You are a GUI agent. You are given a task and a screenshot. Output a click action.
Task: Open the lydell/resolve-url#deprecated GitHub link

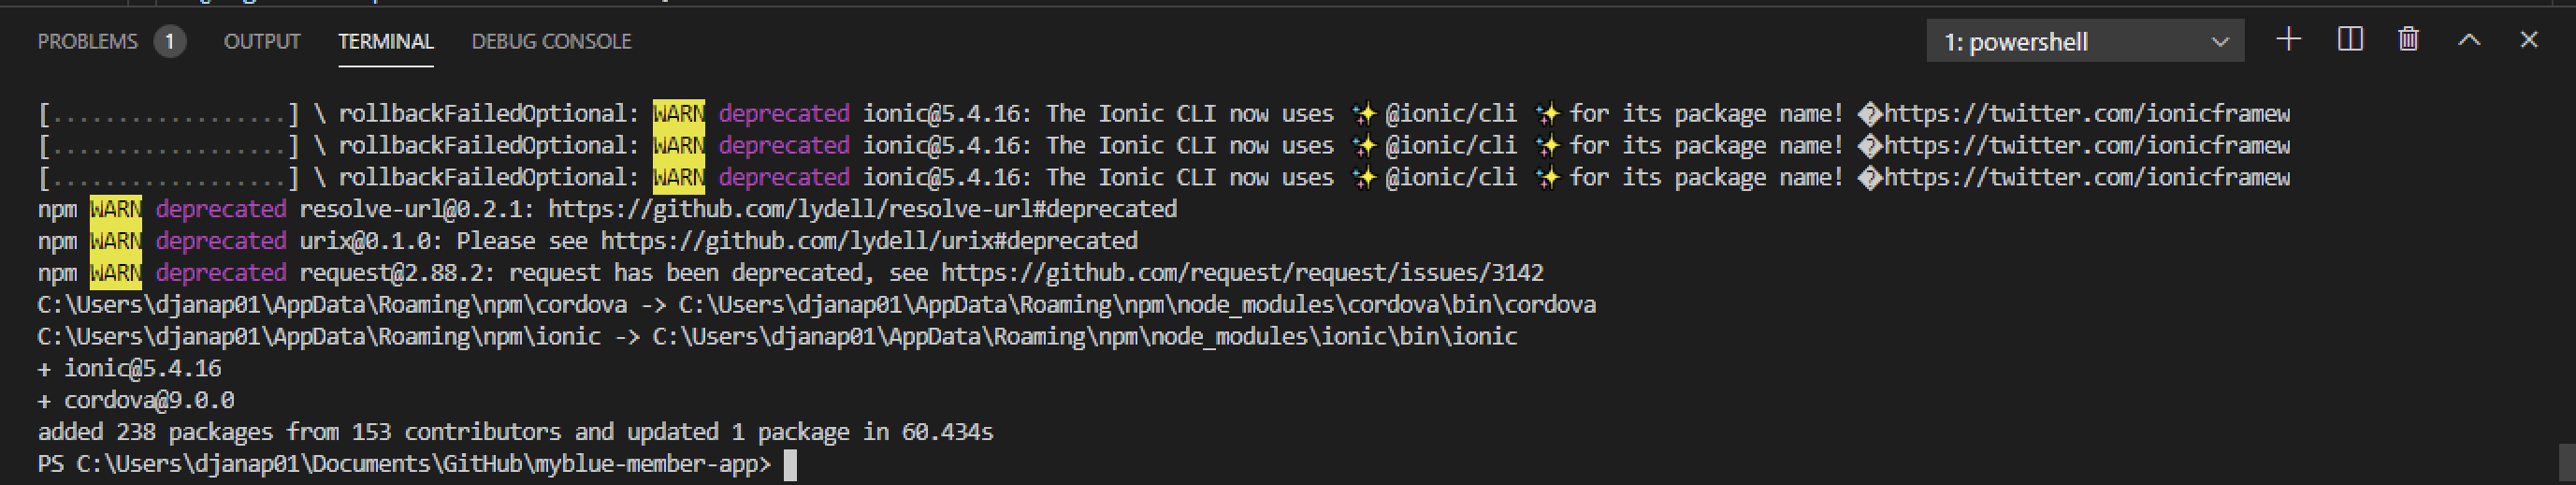(862, 209)
